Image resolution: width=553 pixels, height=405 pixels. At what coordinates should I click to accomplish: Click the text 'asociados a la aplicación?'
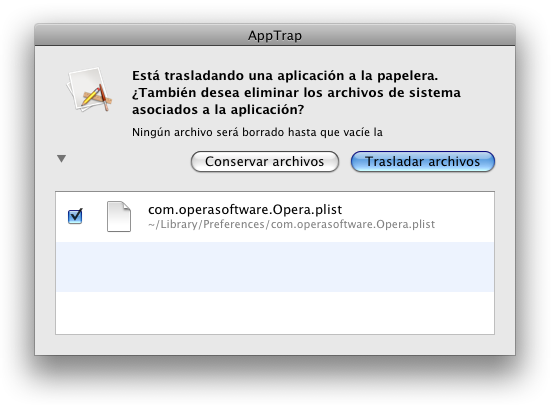click(218, 110)
